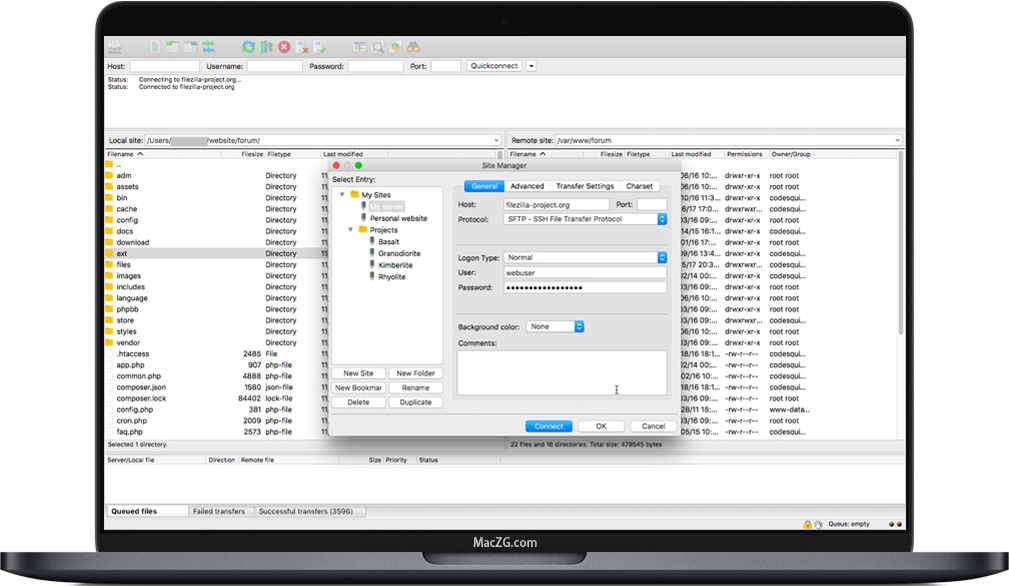1009x586 pixels.
Task: Select the Personal website site entry
Action: pyautogui.click(x=398, y=218)
